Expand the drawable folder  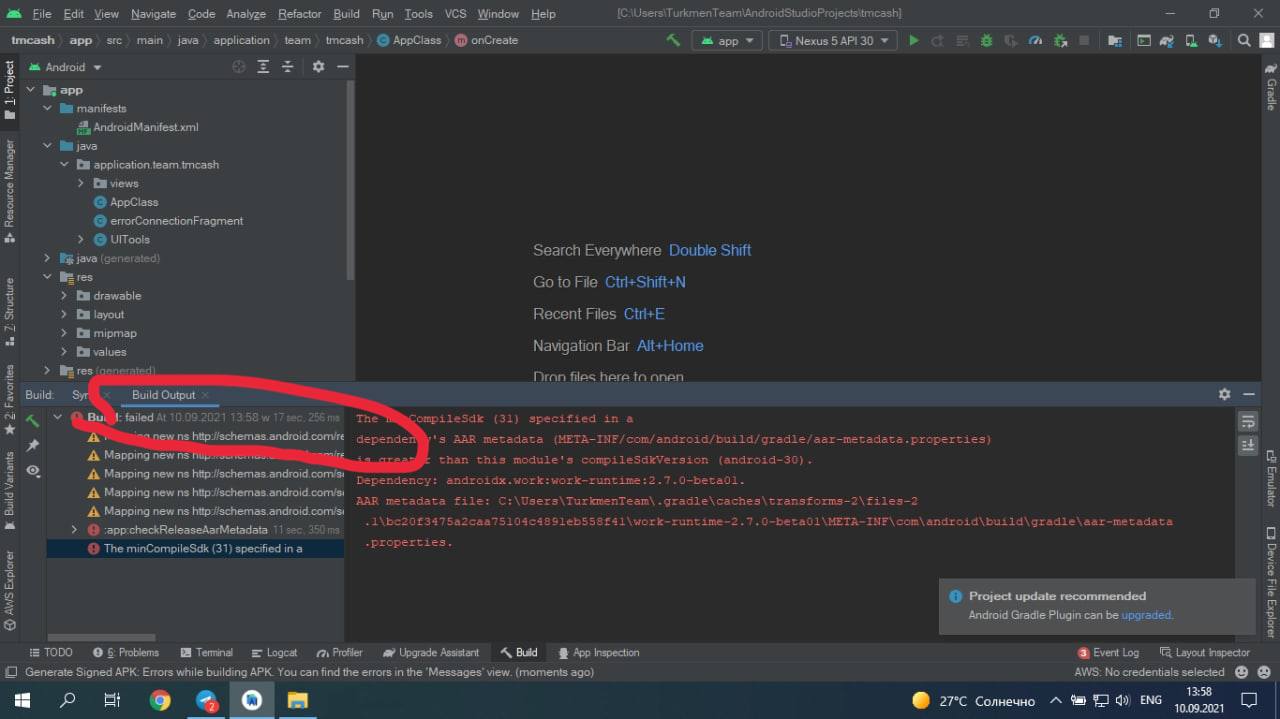coord(64,296)
